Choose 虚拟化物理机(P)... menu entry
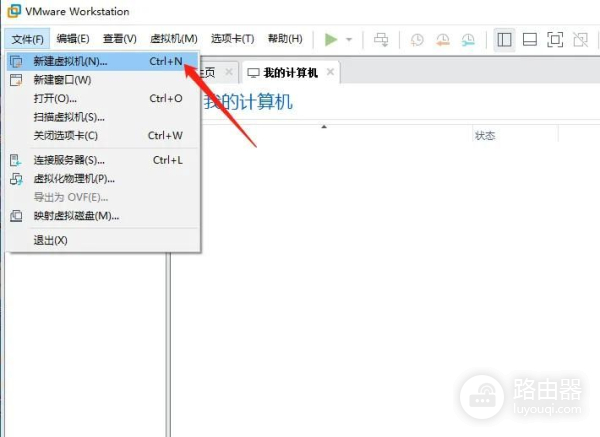This screenshot has width=600, height=437. click(102, 179)
